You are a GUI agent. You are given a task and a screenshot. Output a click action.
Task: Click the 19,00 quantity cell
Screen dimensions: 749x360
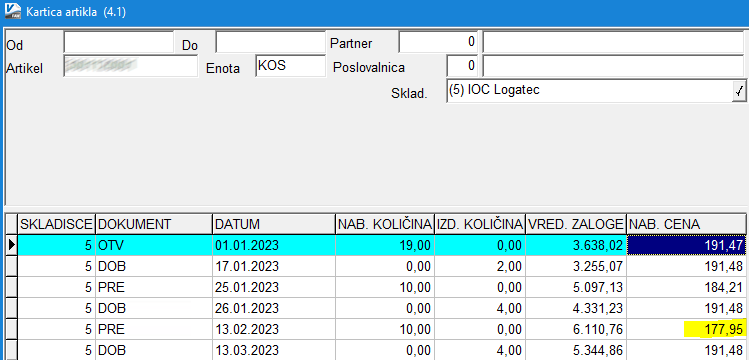(x=385, y=245)
